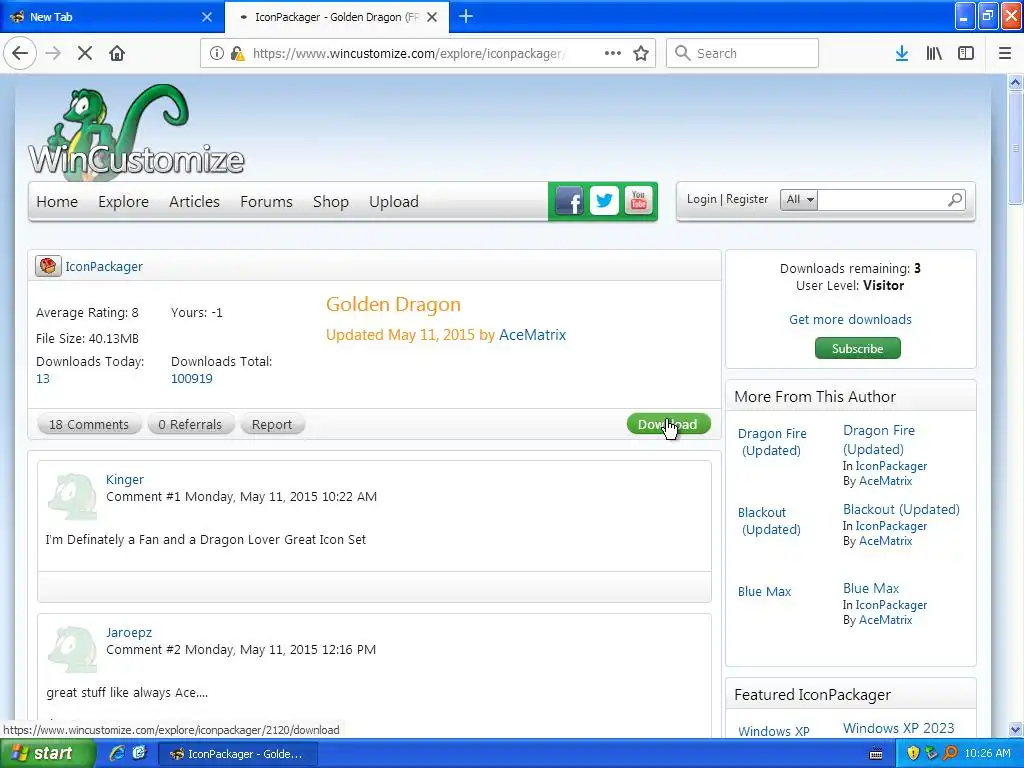Click the site search text field
Screen dimensions: 1024x768
pyautogui.click(x=882, y=199)
